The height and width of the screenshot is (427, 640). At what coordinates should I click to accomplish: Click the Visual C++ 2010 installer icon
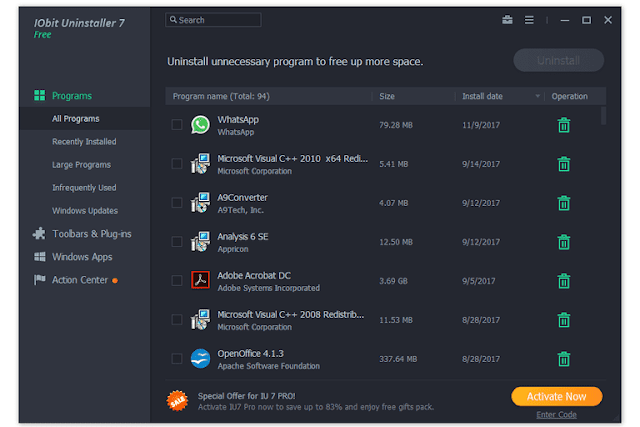pos(200,164)
